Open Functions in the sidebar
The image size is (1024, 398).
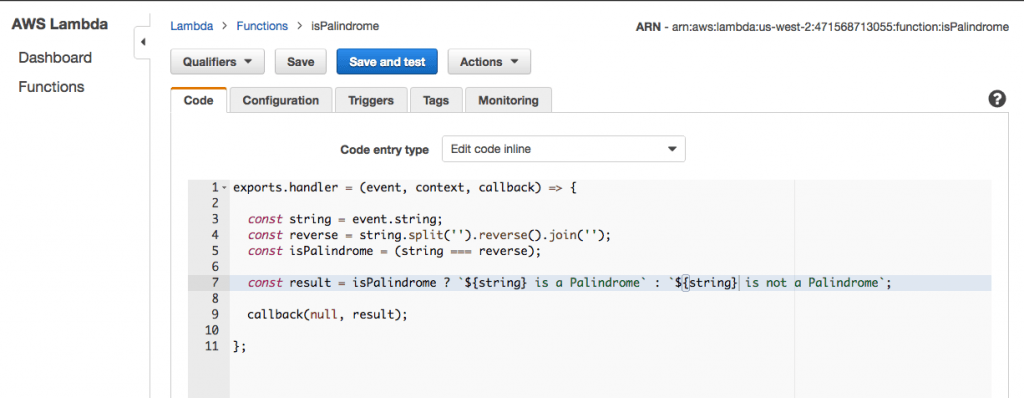pos(51,87)
